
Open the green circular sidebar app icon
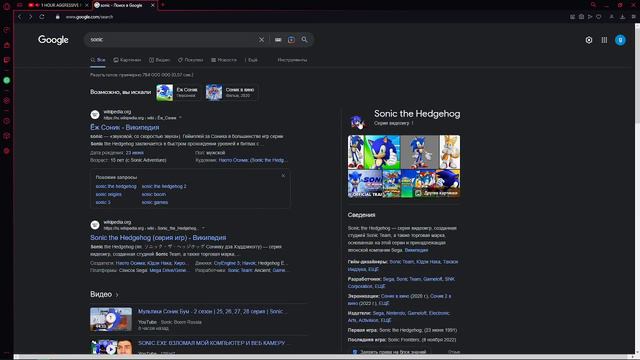click(7, 80)
